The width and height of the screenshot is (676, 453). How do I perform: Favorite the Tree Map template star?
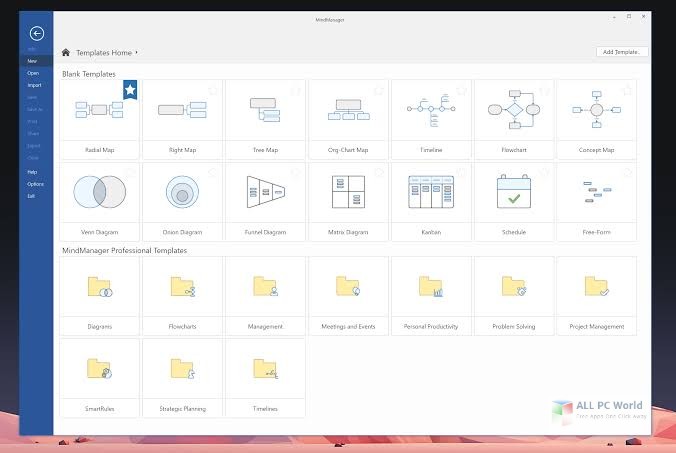[296, 91]
